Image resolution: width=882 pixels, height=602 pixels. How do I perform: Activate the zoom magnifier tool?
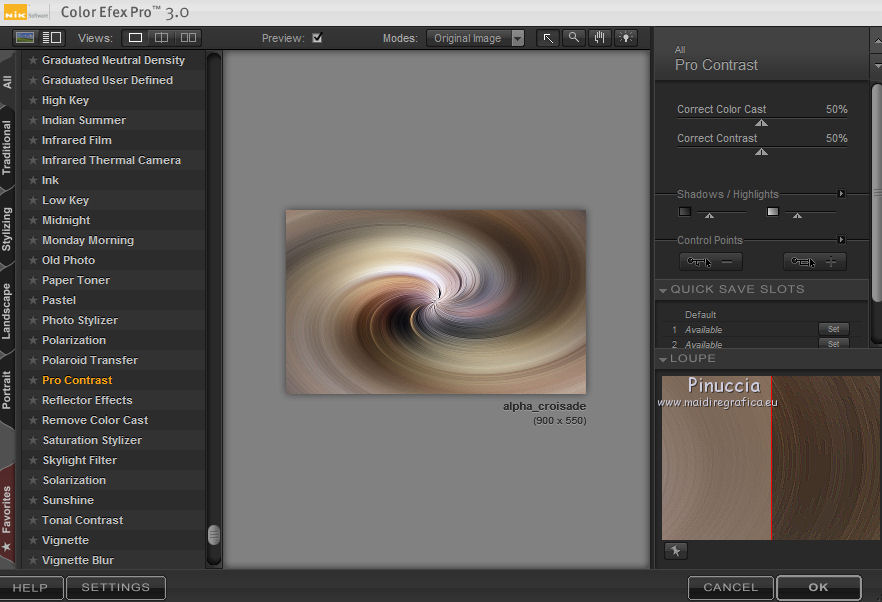click(x=574, y=38)
